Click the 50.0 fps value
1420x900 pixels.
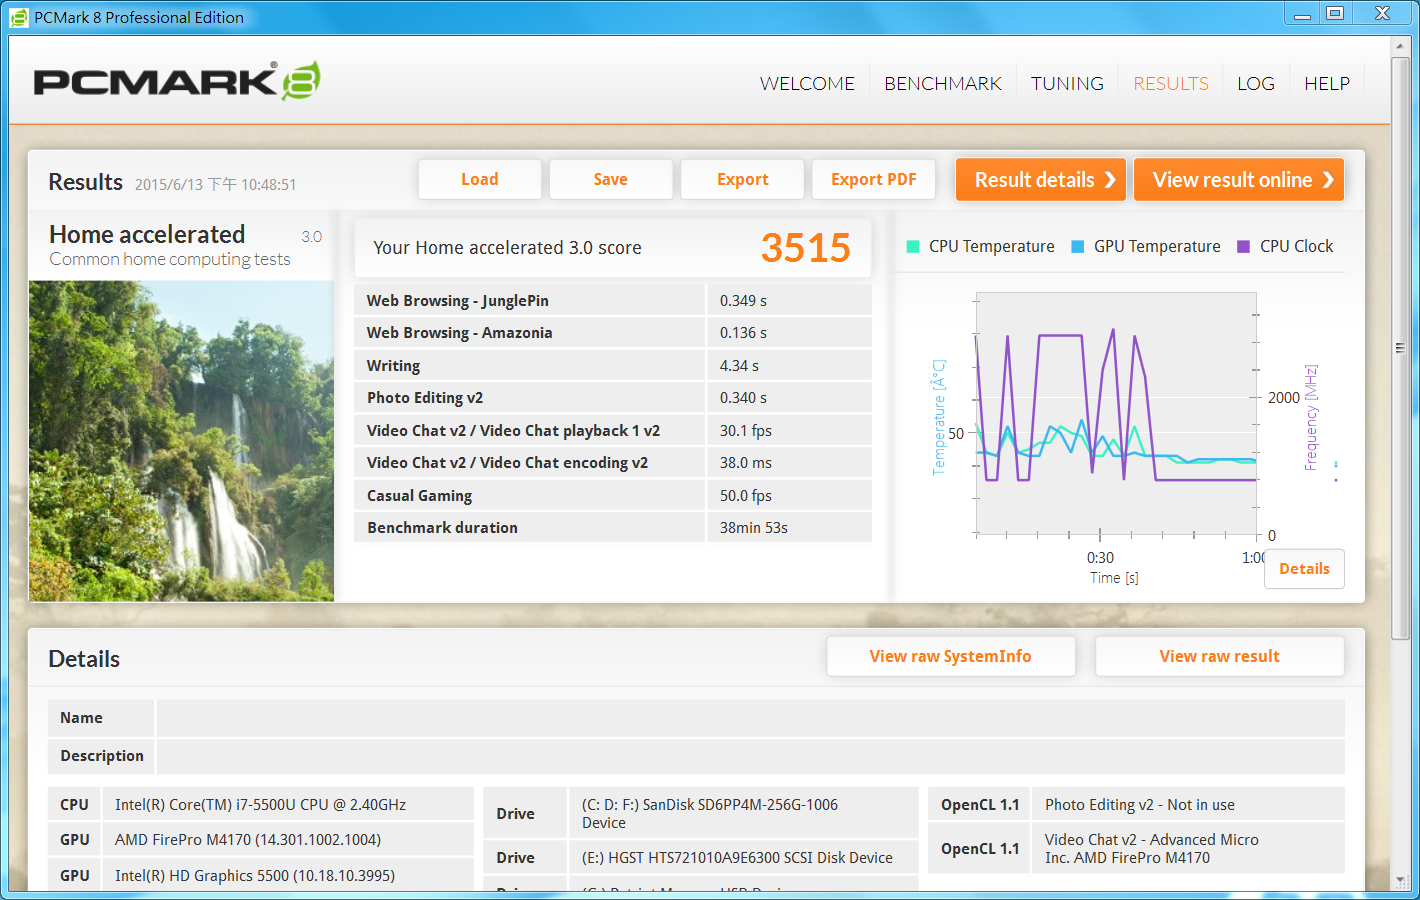tap(746, 496)
